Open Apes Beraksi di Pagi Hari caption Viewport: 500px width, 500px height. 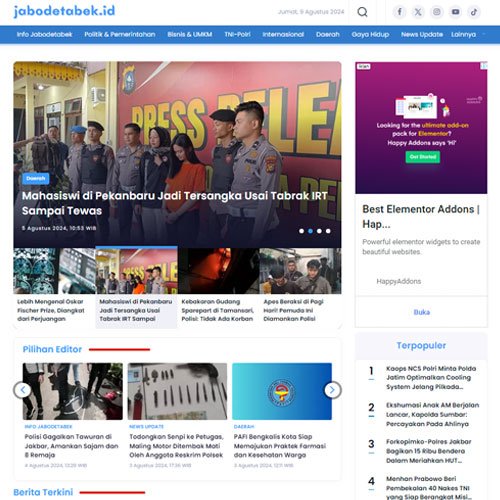click(293, 310)
